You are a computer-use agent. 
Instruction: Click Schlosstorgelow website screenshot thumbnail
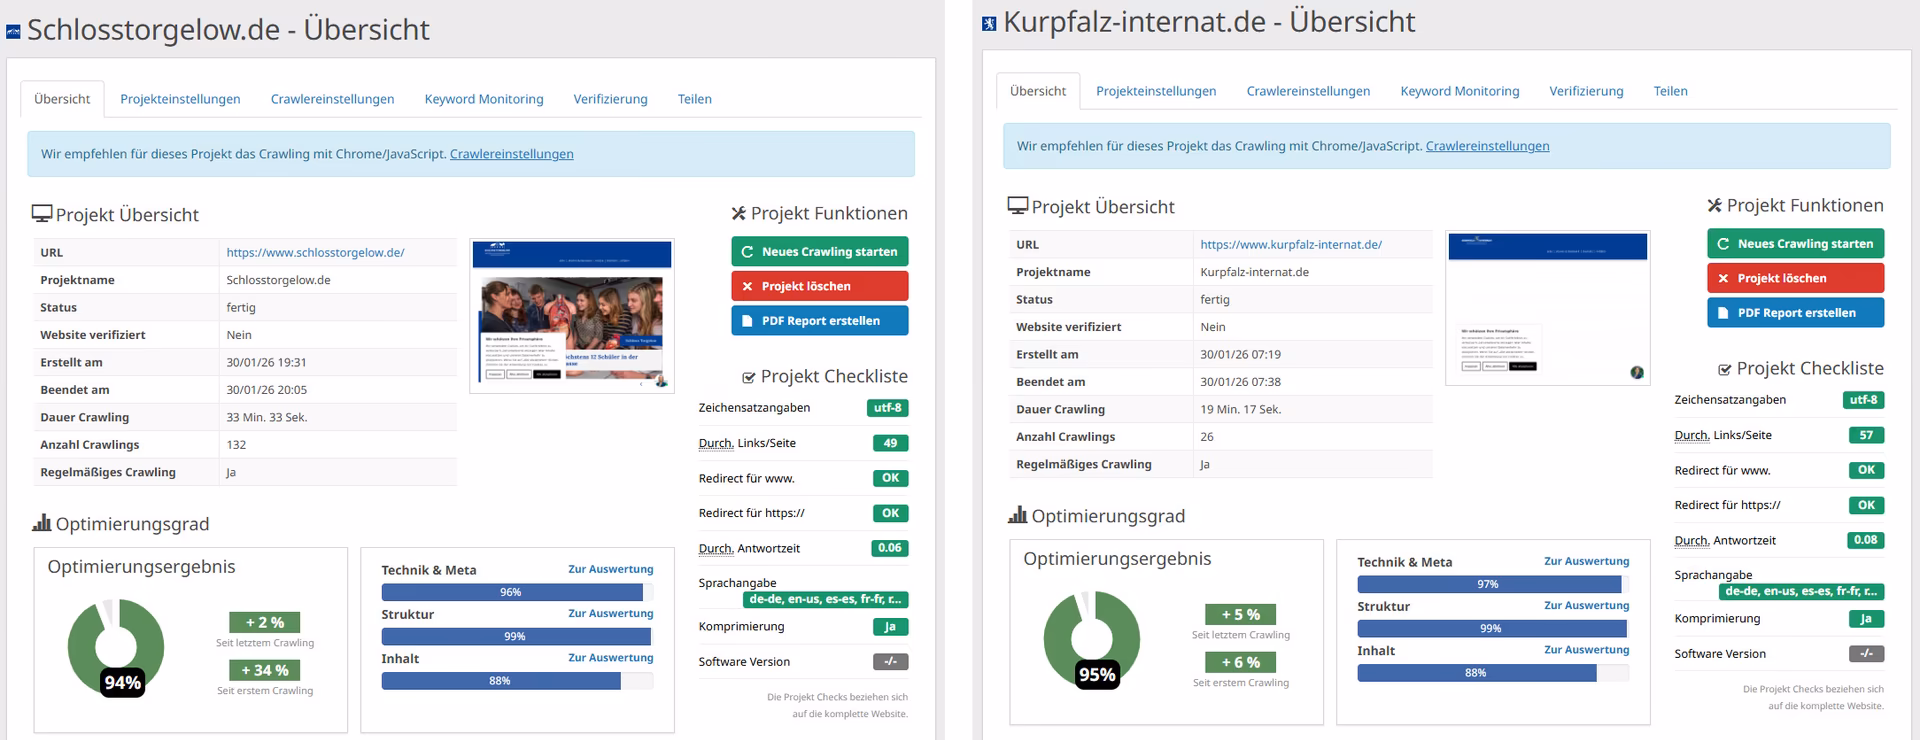572,315
